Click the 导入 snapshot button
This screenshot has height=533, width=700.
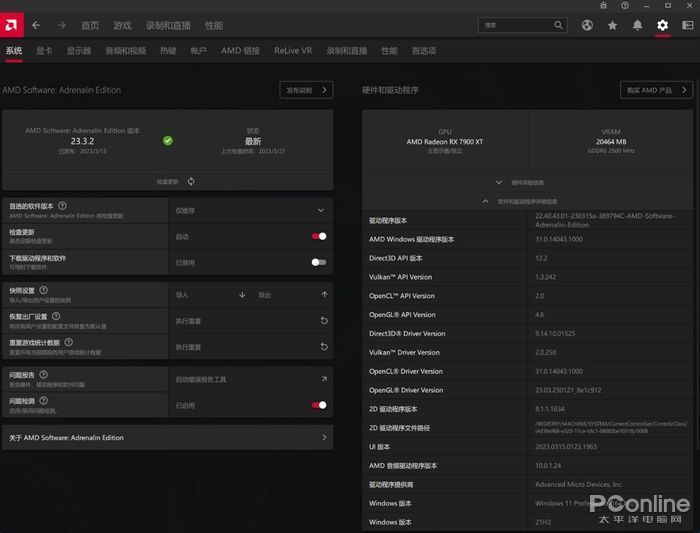(x=182, y=295)
